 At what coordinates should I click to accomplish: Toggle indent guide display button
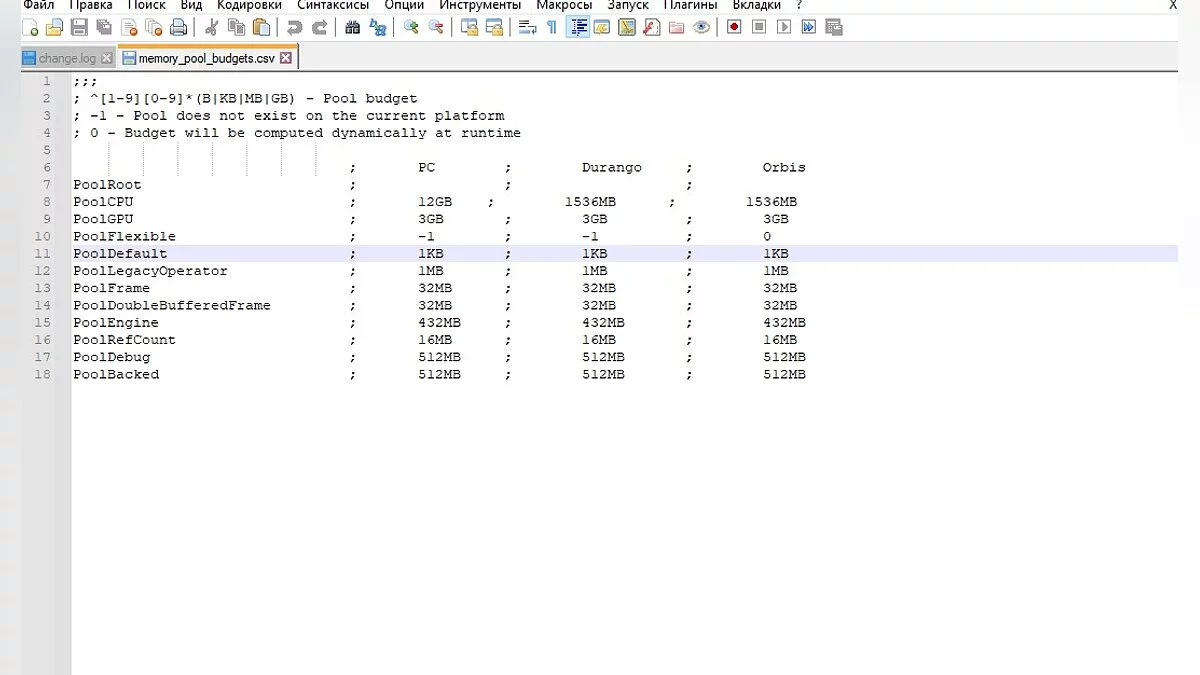click(577, 28)
